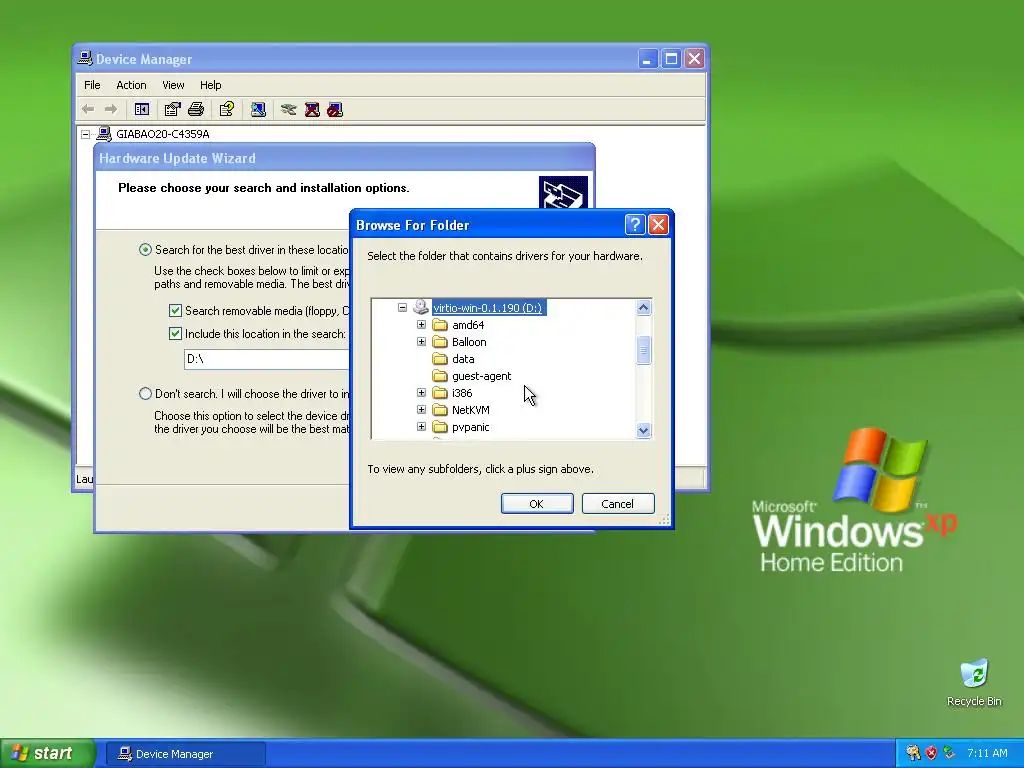The height and width of the screenshot is (768, 1024).
Task: Click Scan for hardware changes icon
Action: 258,110
